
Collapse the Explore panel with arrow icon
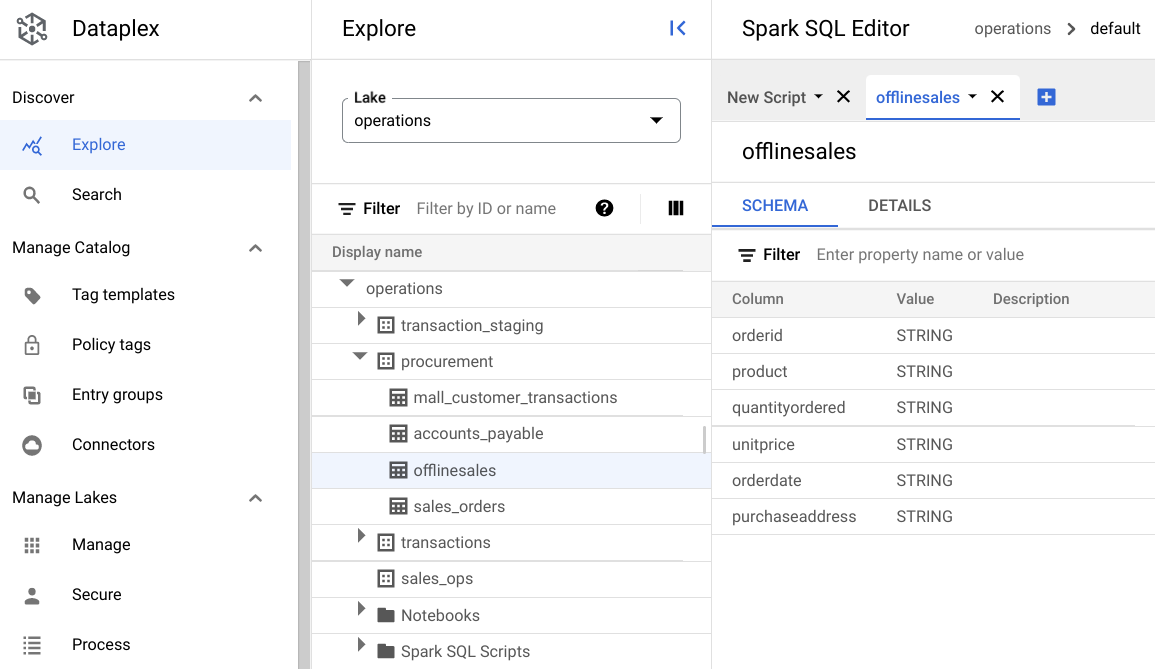(x=678, y=29)
